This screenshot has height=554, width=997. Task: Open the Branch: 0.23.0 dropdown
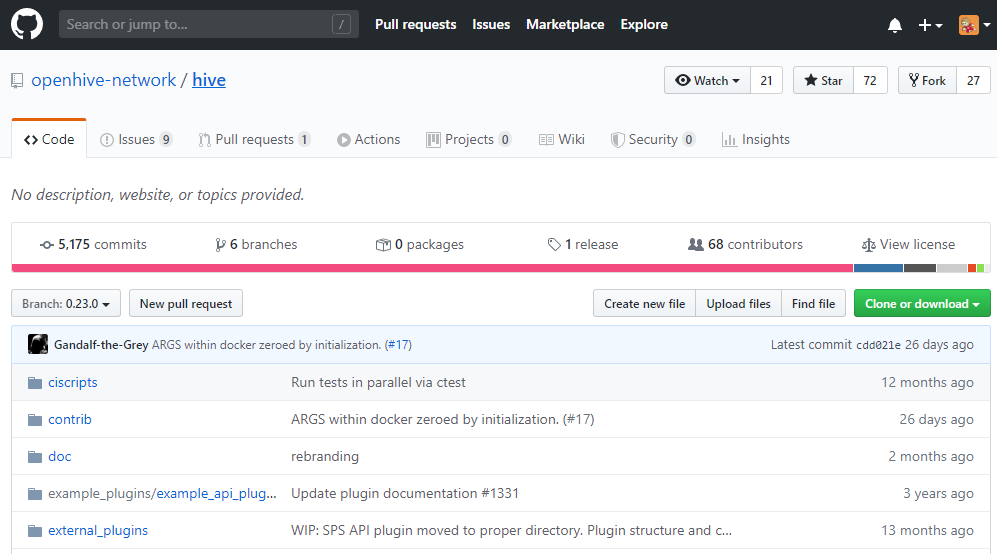coord(65,303)
